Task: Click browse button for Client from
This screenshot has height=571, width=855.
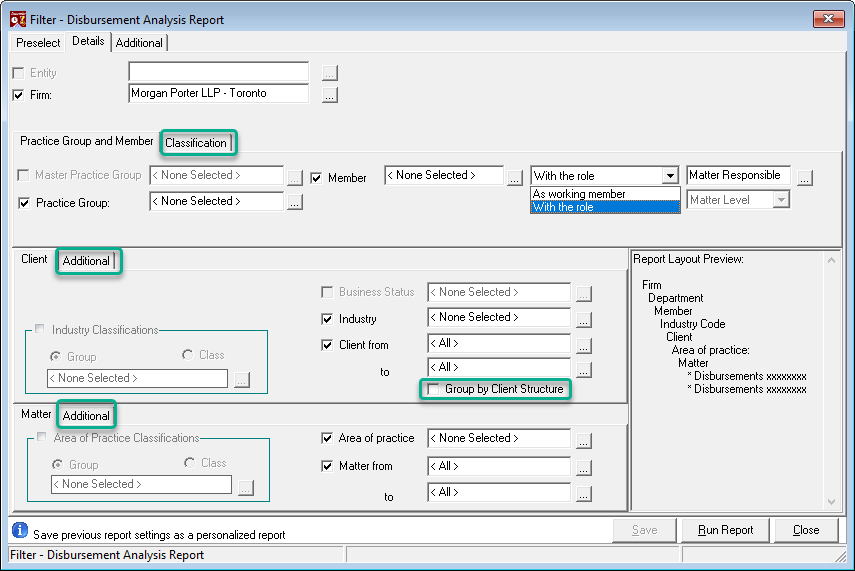Action: pos(583,345)
